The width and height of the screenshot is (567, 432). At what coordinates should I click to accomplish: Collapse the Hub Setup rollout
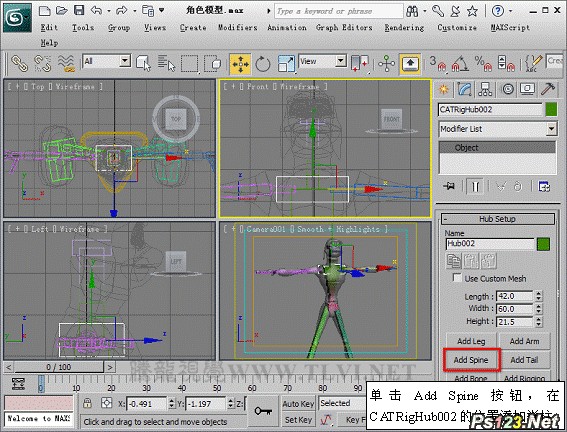tap(498, 219)
